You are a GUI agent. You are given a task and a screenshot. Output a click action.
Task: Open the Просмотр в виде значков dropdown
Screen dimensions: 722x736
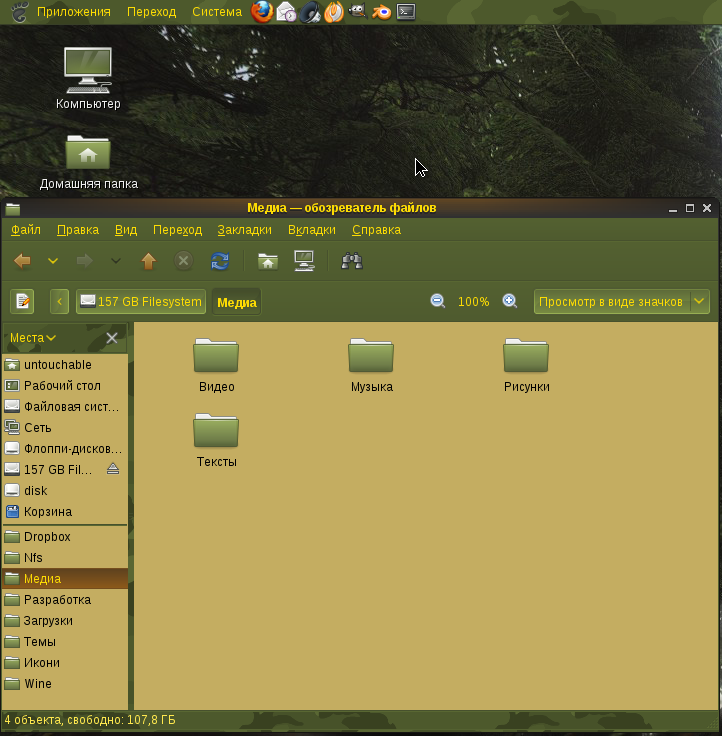click(x=622, y=301)
